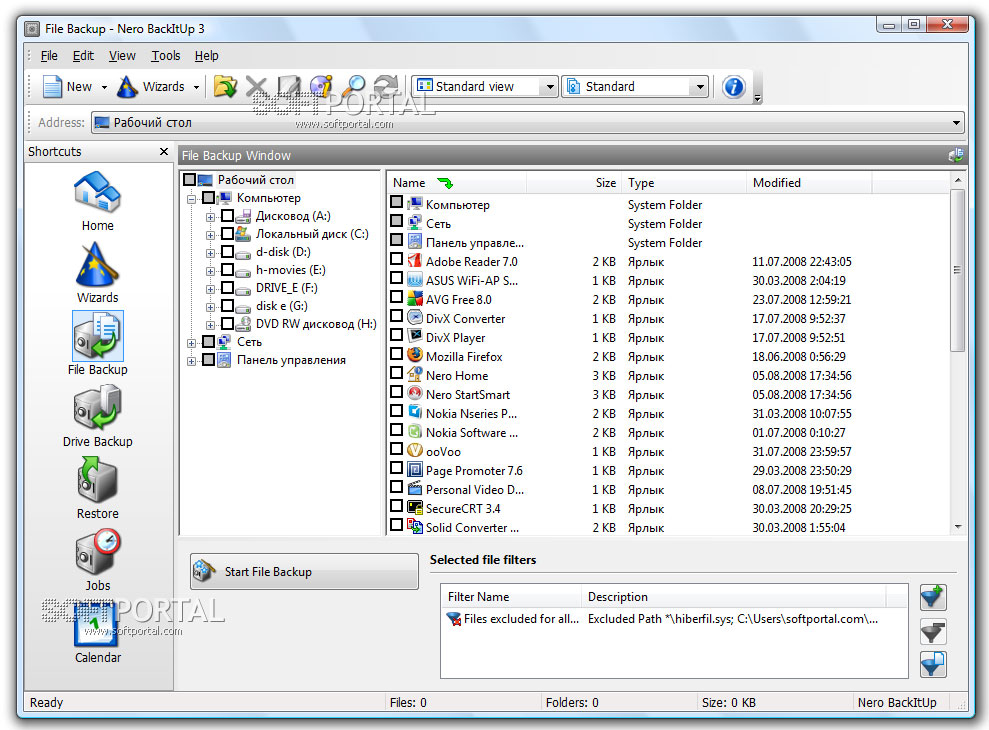The image size is (989, 730).
Task: Tick the d-disk (D:) tree checkbox
Action: click(228, 252)
